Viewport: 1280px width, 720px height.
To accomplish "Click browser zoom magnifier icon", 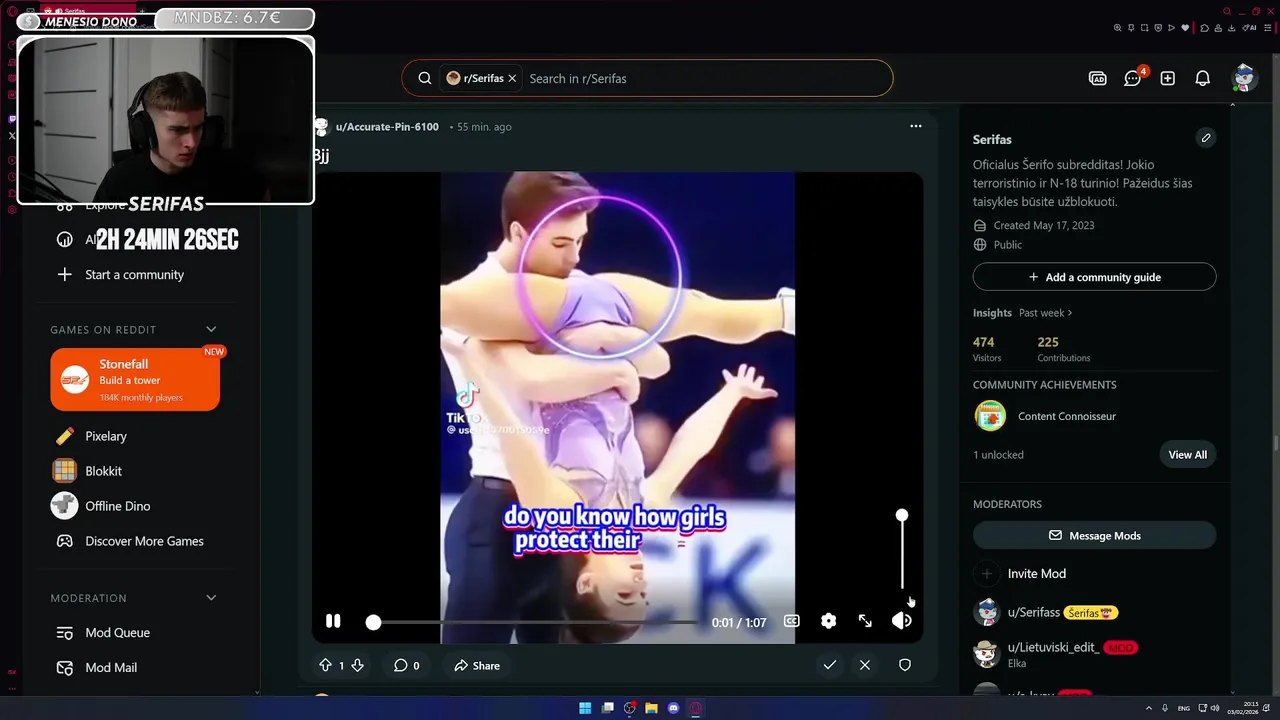I will 1117,28.
